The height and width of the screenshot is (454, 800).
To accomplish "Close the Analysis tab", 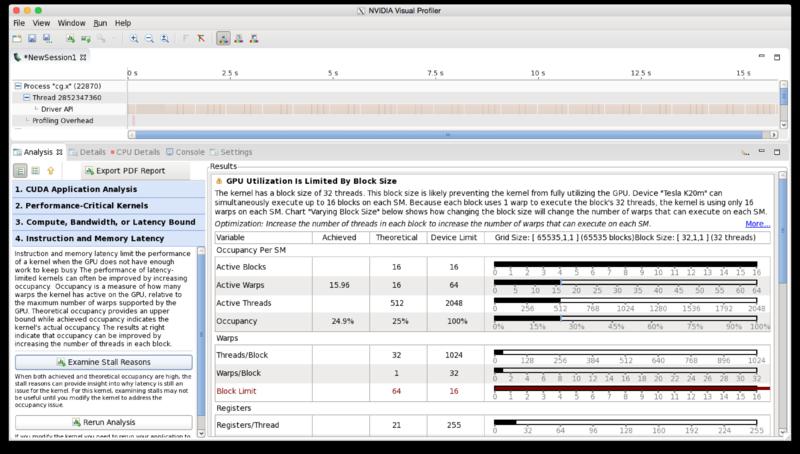I will (x=59, y=152).
